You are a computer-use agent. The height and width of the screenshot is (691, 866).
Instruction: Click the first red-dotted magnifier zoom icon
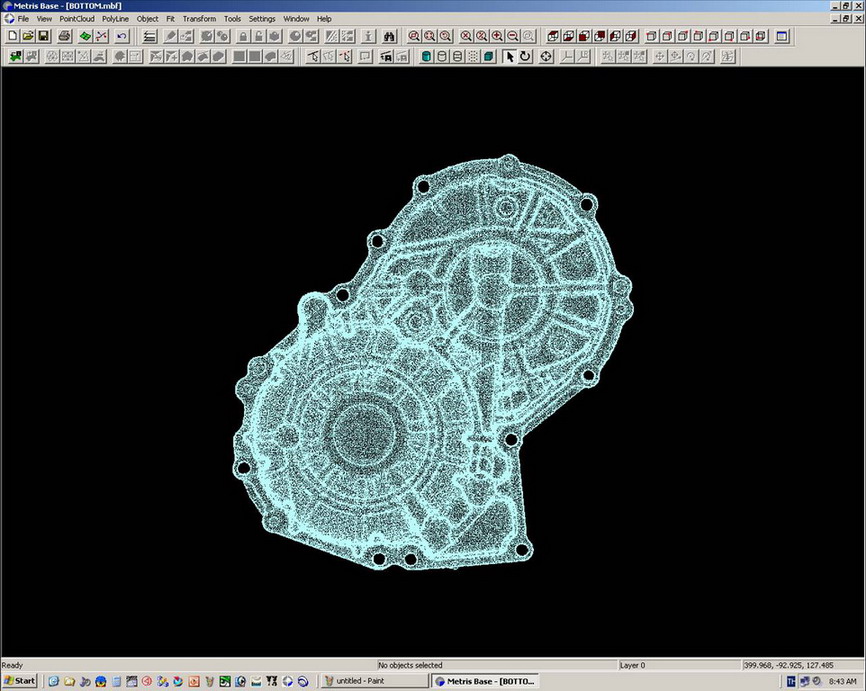414,36
